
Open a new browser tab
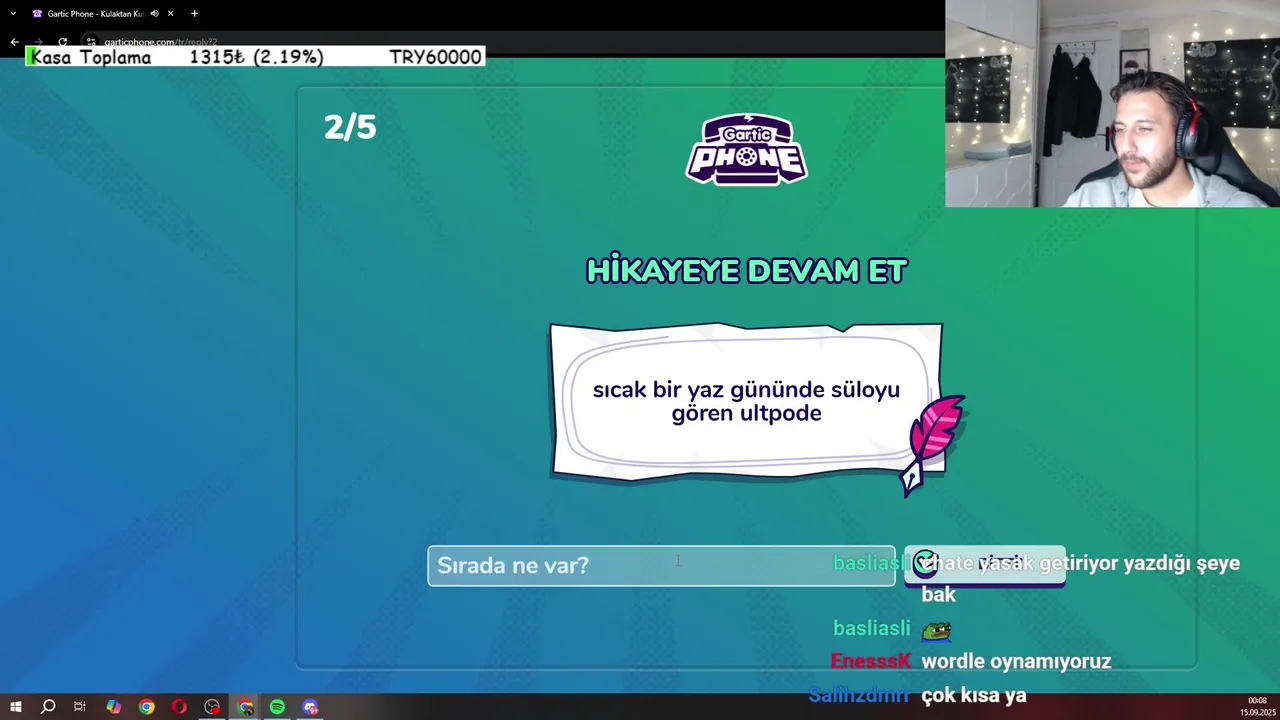[x=194, y=14]
